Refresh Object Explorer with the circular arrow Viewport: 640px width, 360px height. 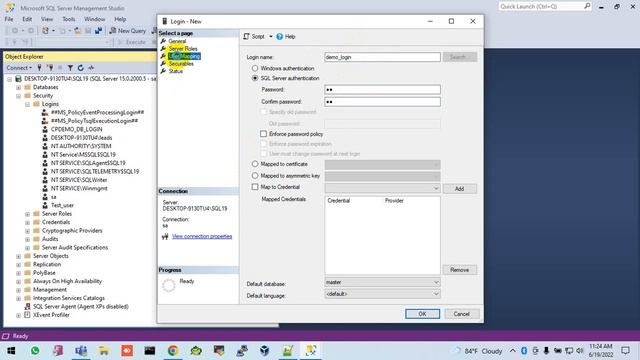(x=80, y=68)
